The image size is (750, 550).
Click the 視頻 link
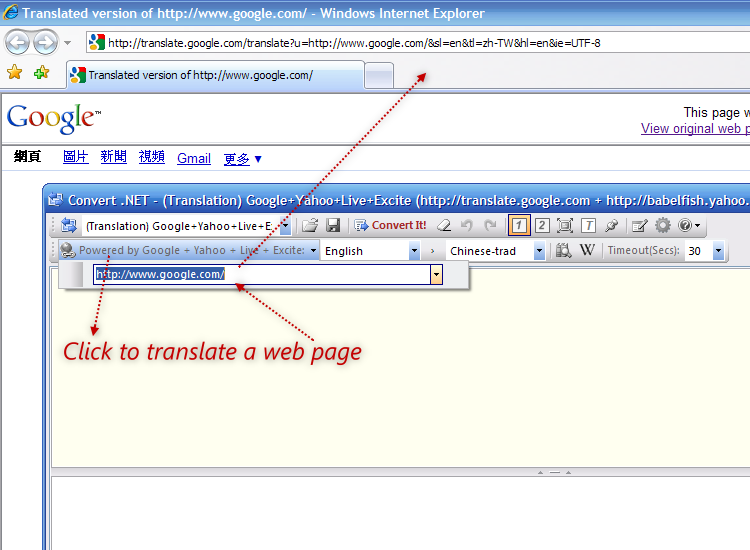[x=152, y=156]
